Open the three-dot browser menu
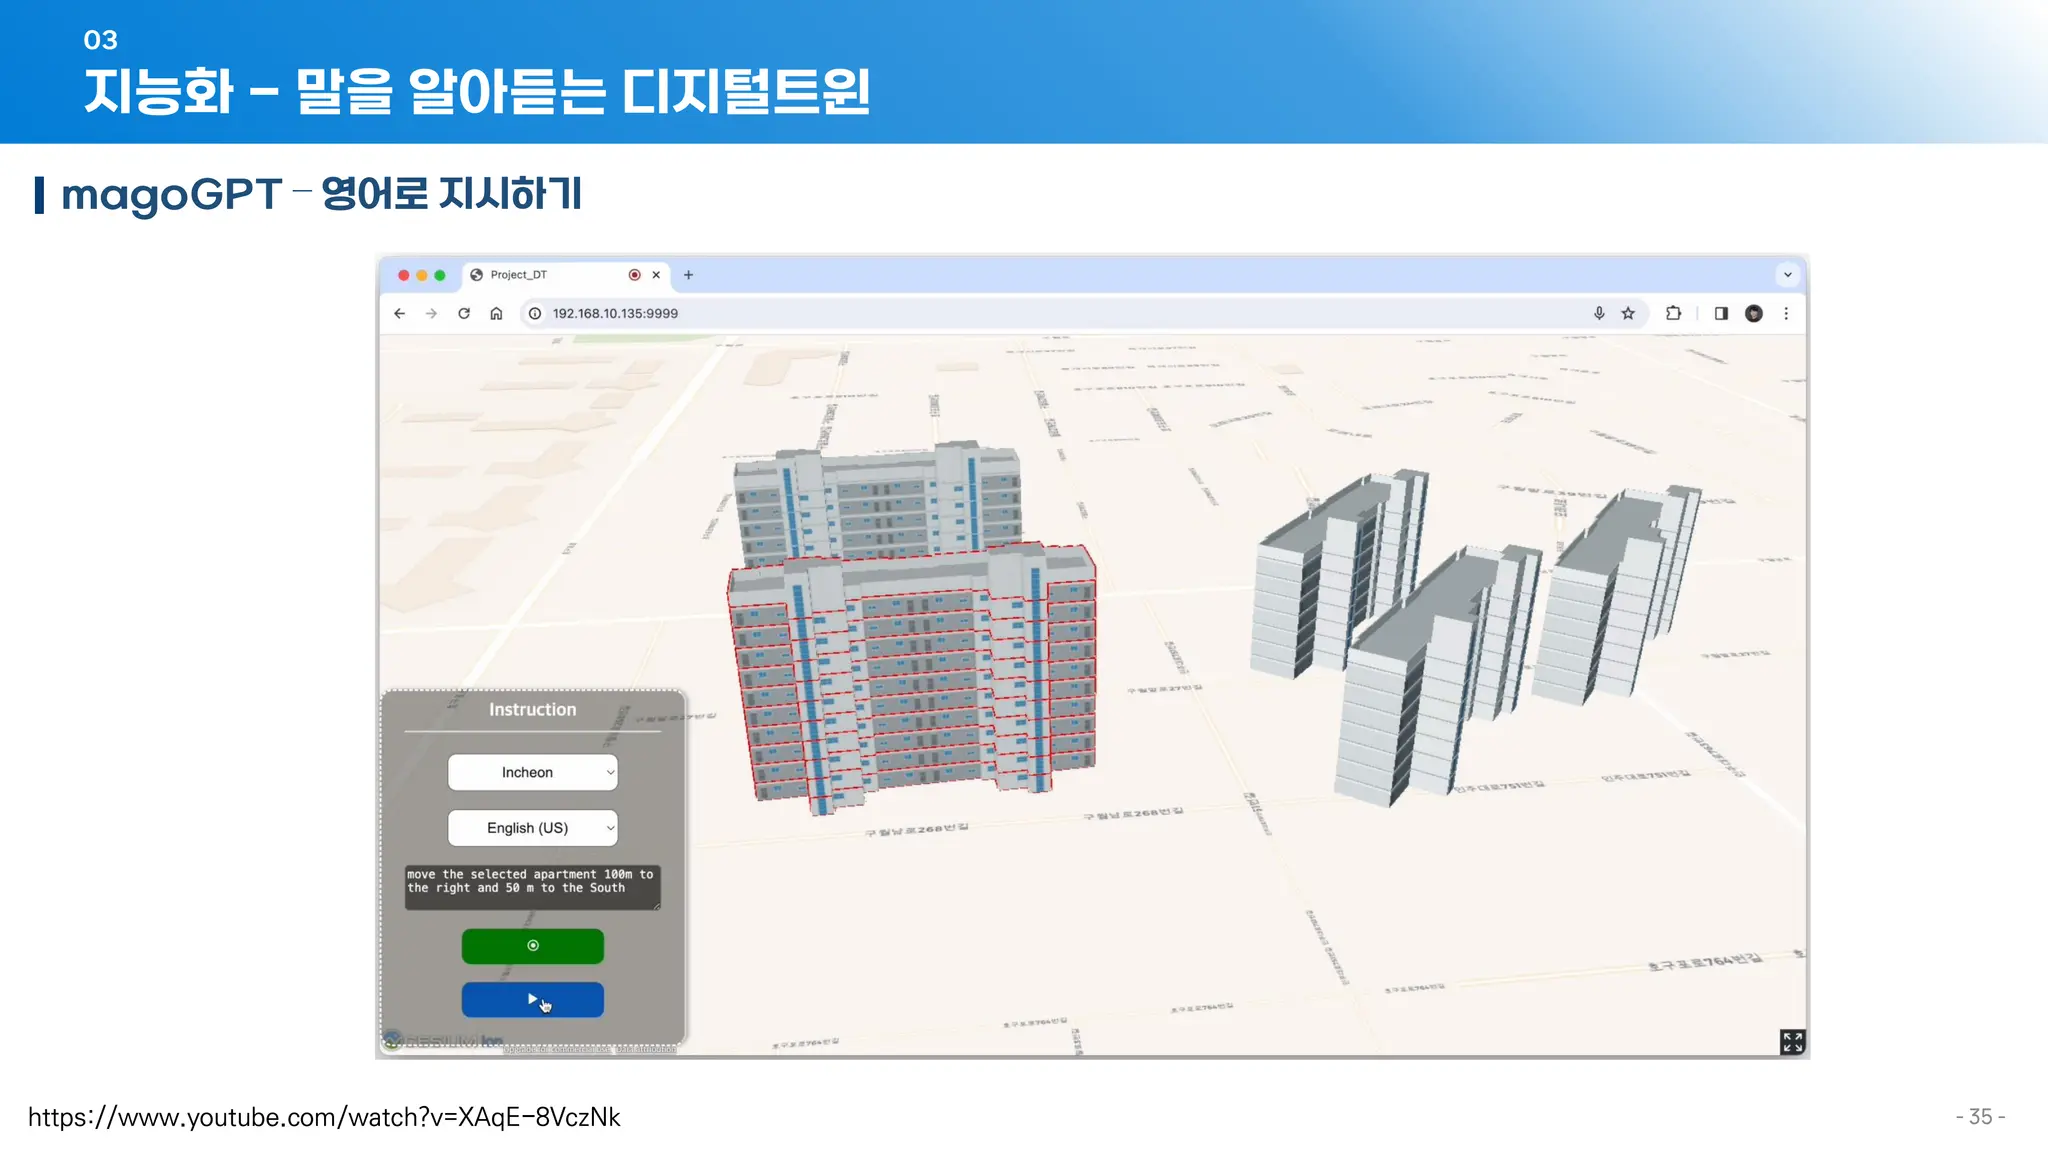 (1786, 313)
